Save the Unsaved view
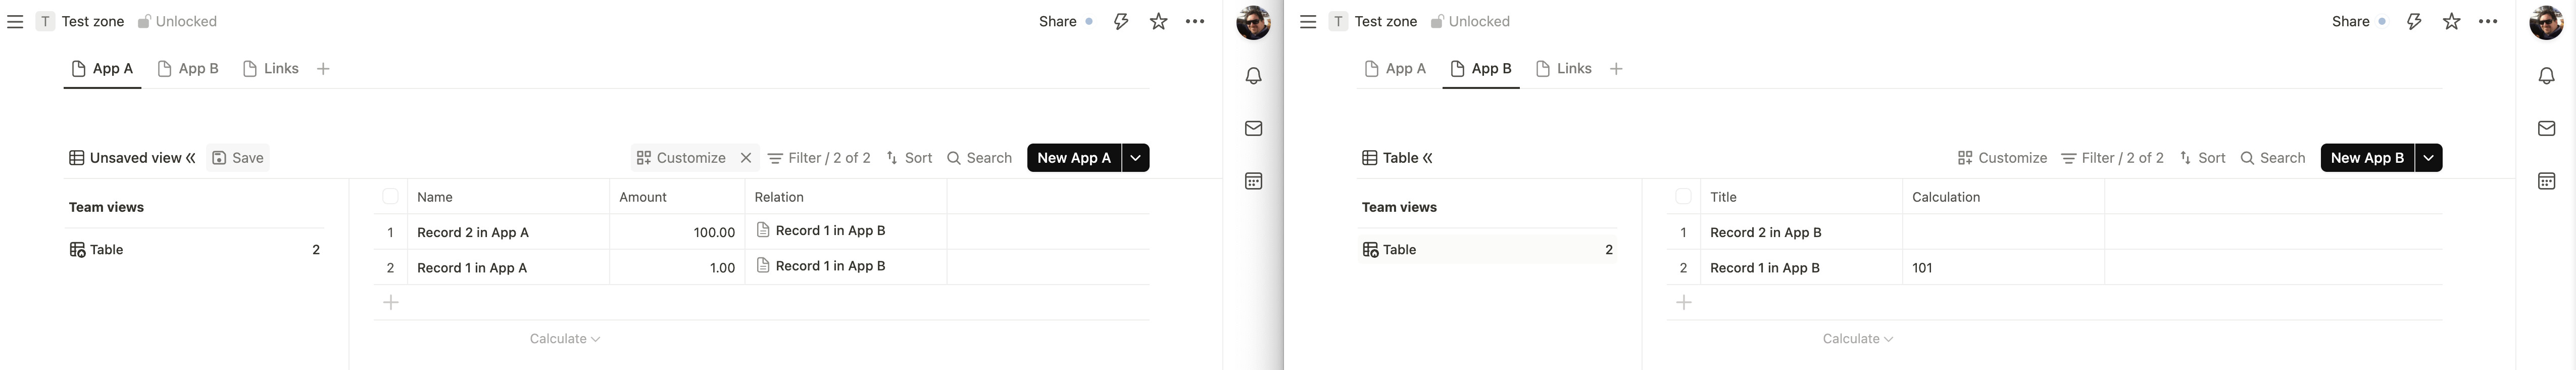Image resolution: width=2576 pixels, height=370 pixels. tap(238, 158)
